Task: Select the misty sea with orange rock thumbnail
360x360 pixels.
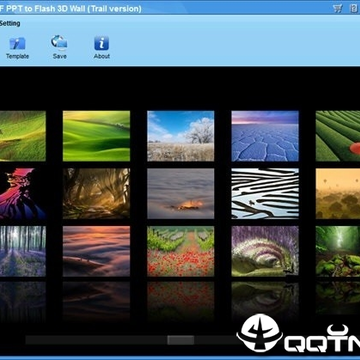Action: pyautogui.click(x=181, y=194)
